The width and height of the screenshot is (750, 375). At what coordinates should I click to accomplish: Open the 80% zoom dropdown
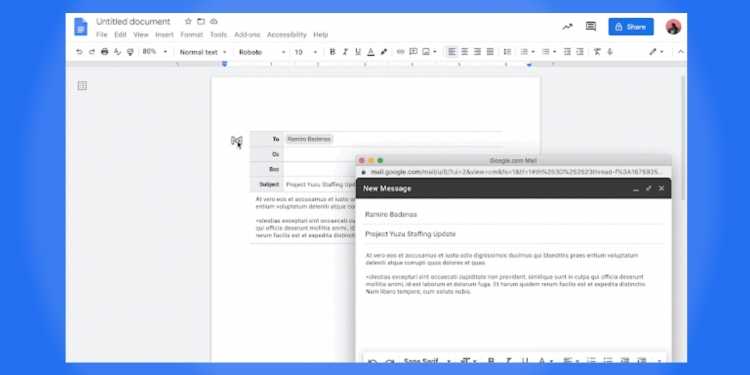coord(155,52)
